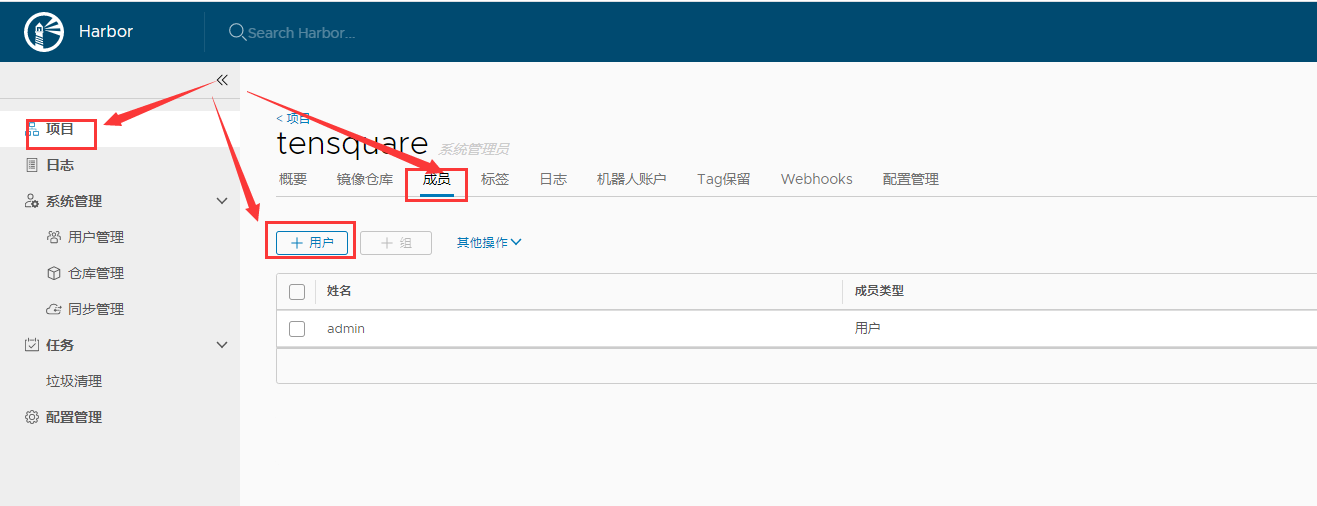Switch to the 机器人账户 tab
Screen dimensions: 1317x506
[x=632, y=179]
